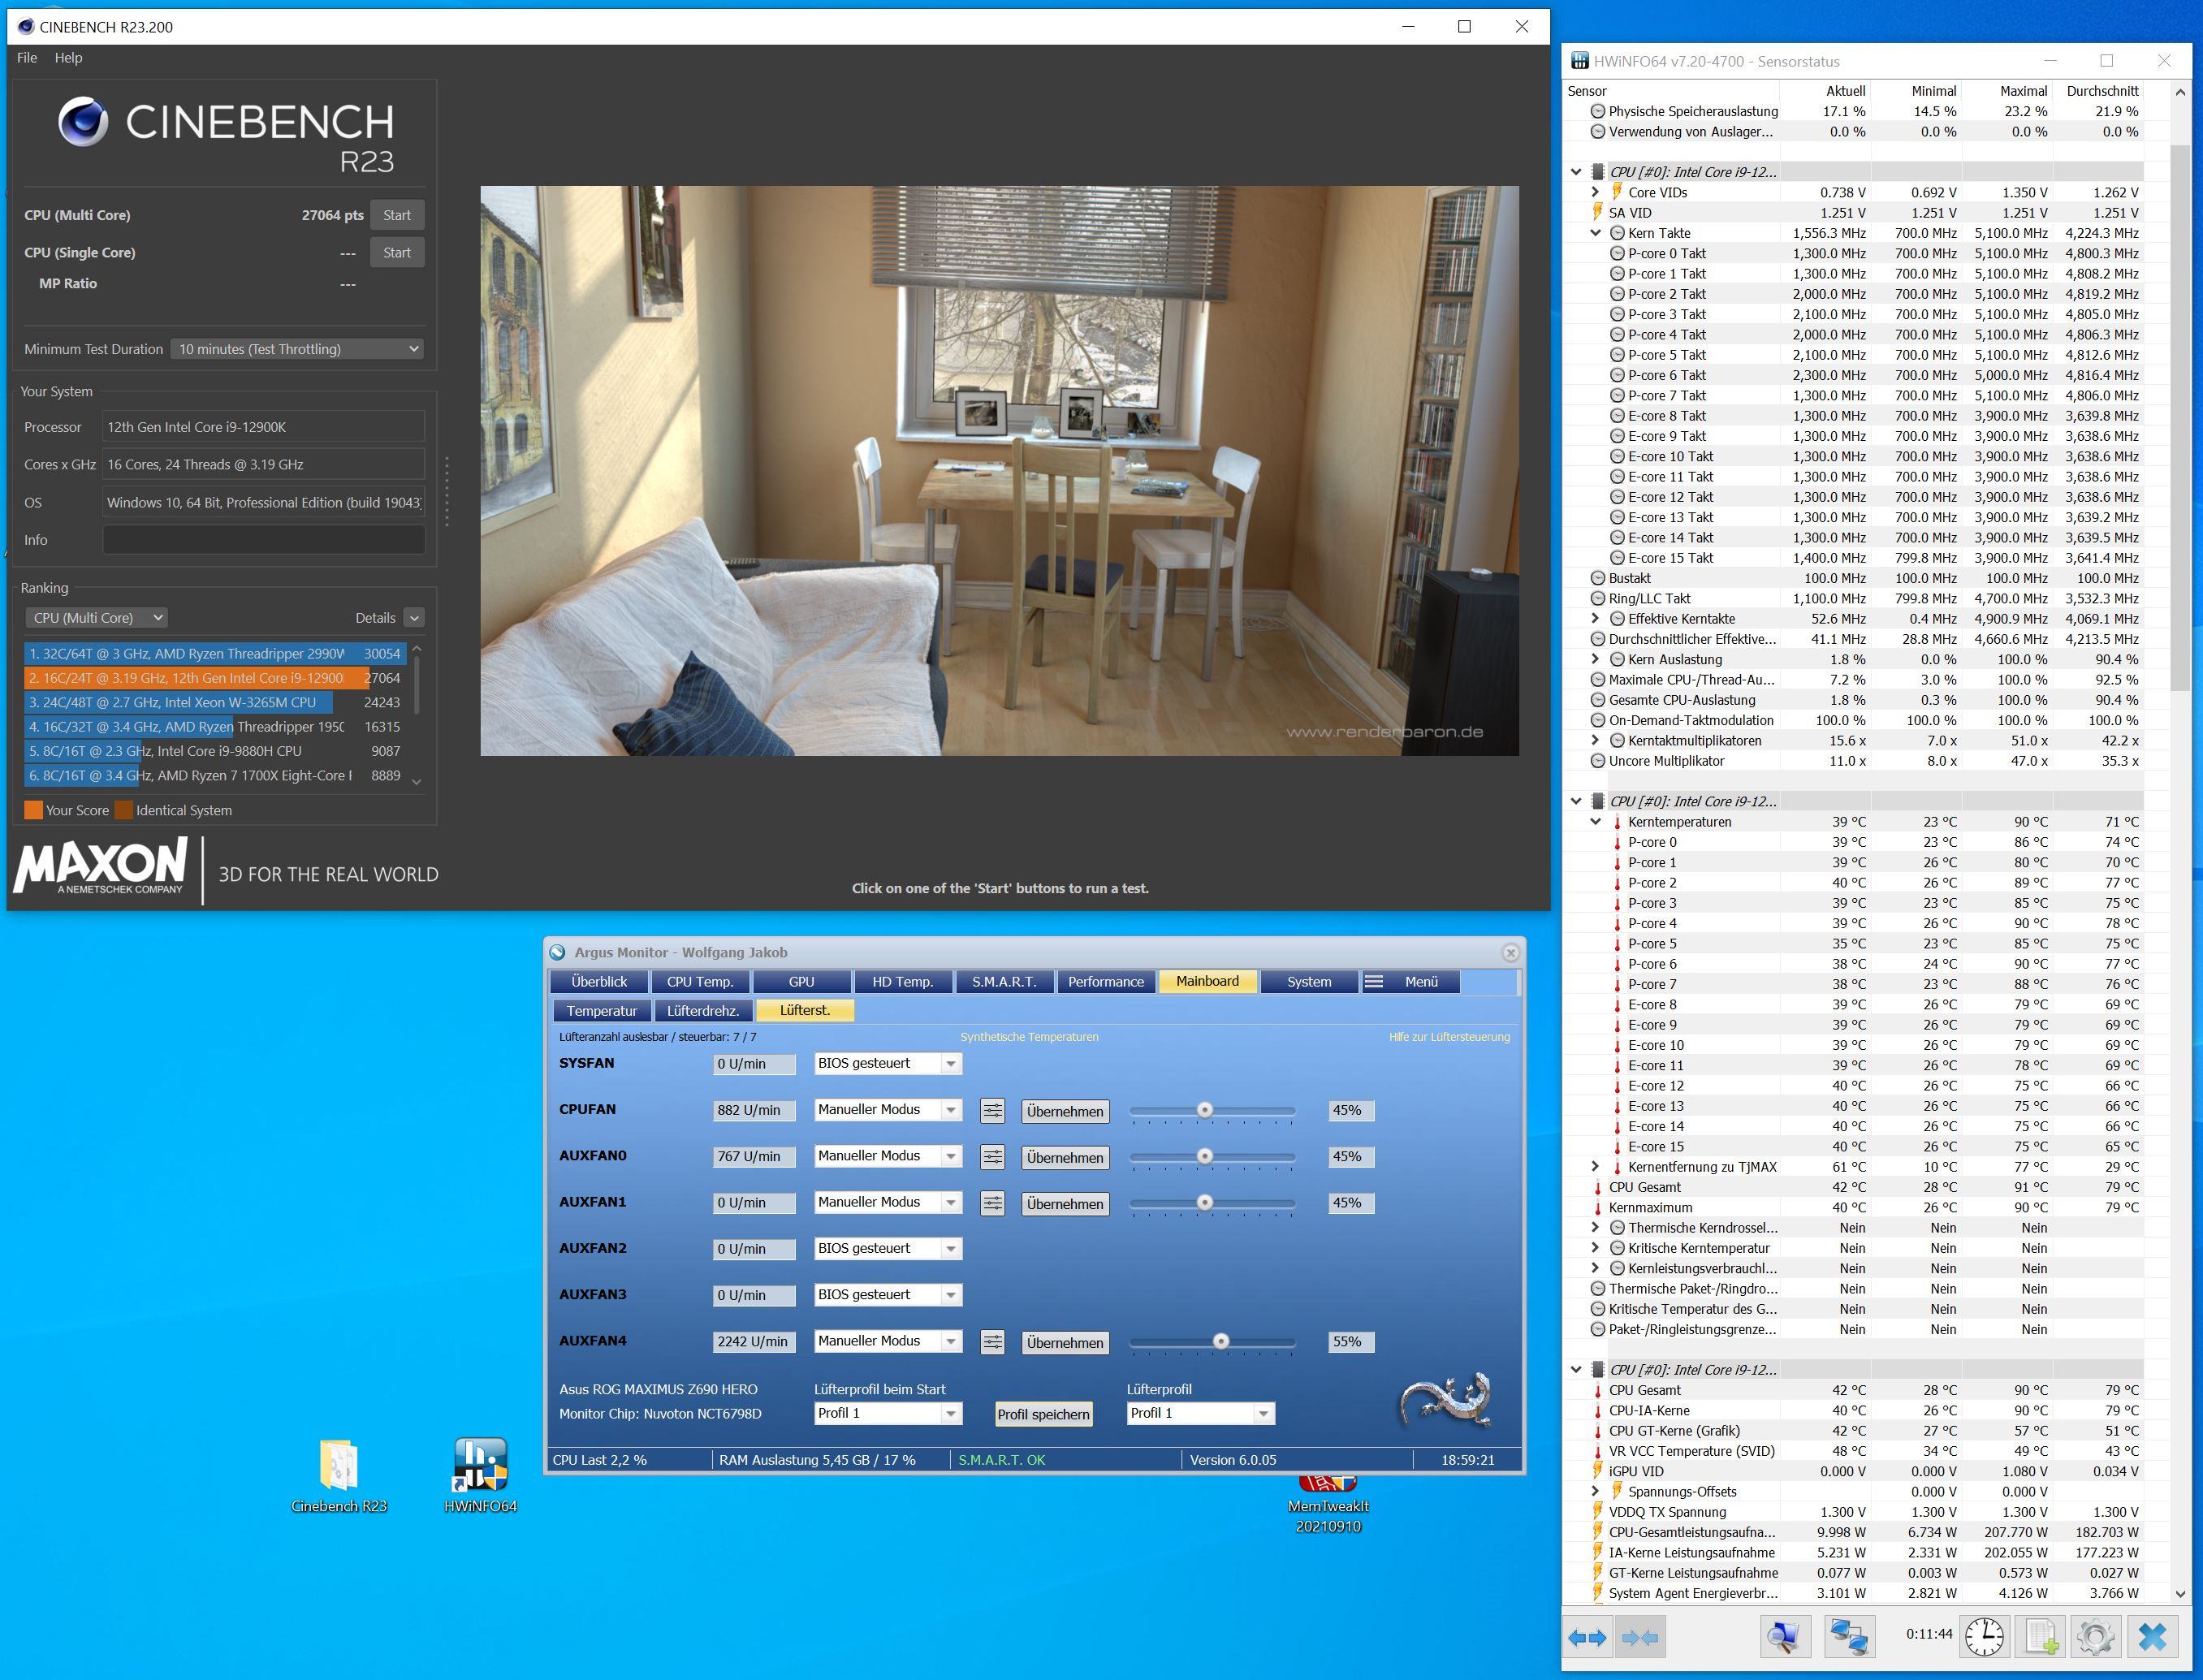Screen dimensions: 2203x1680
Task: Switch to Überblick tab in Argus Monitor
Action: tap(599, 982)
